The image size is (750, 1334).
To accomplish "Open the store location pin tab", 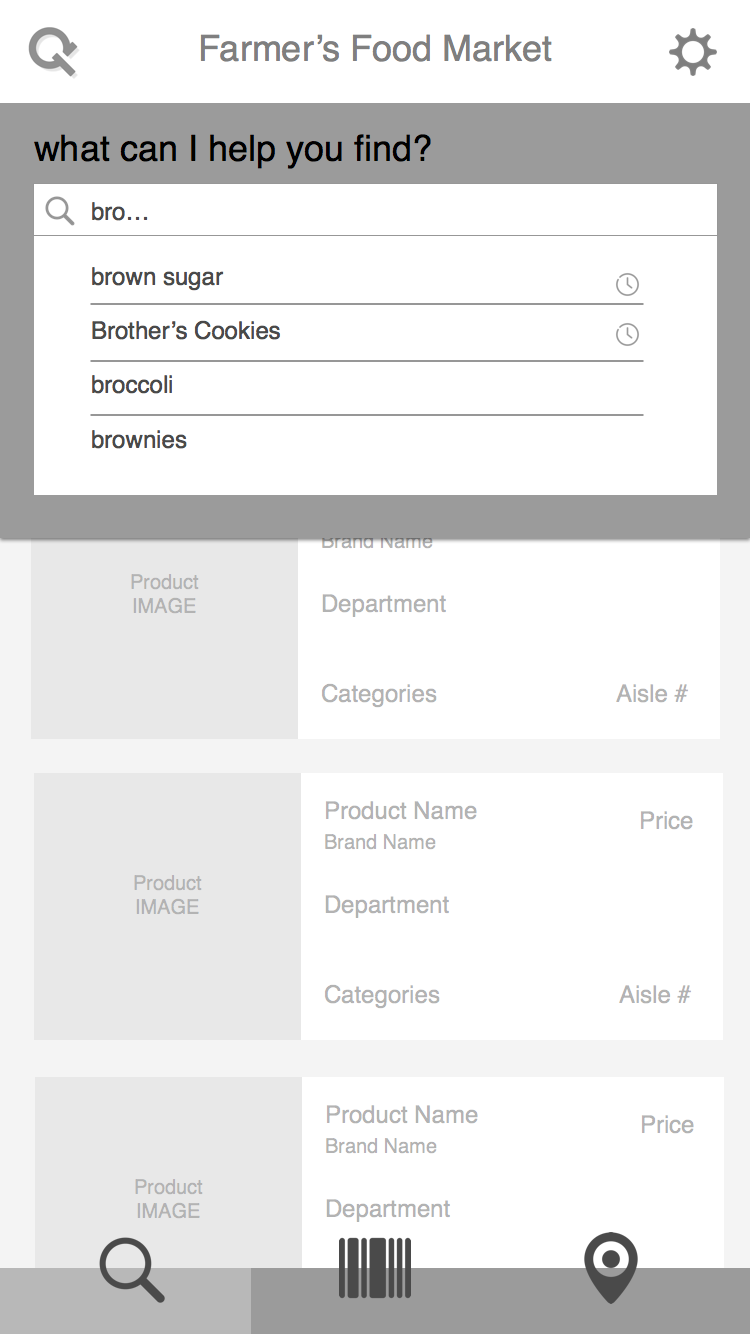I will 611,1268.
